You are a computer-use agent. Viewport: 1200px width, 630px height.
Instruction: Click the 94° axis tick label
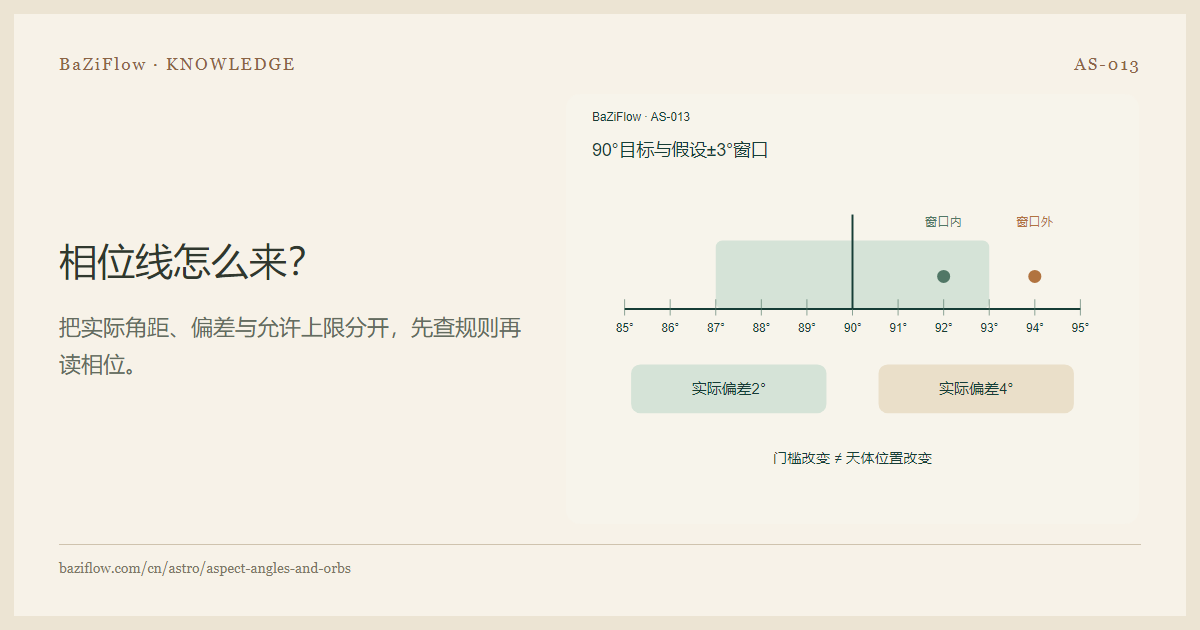click(1034, 327)
